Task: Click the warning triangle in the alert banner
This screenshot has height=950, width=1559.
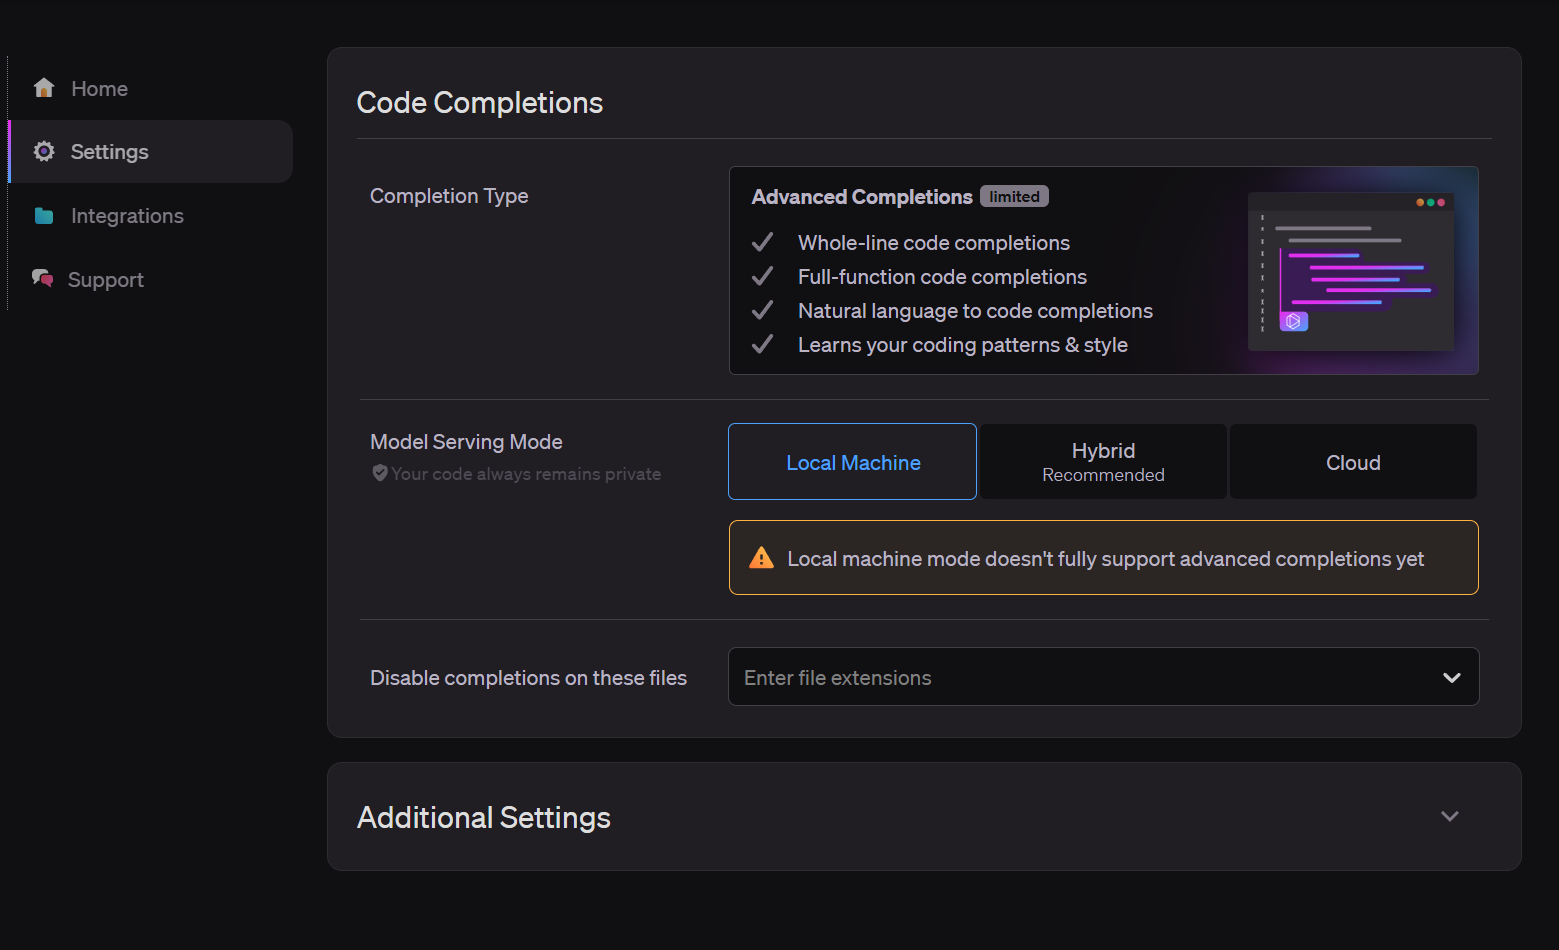Action: click(761, 557)
